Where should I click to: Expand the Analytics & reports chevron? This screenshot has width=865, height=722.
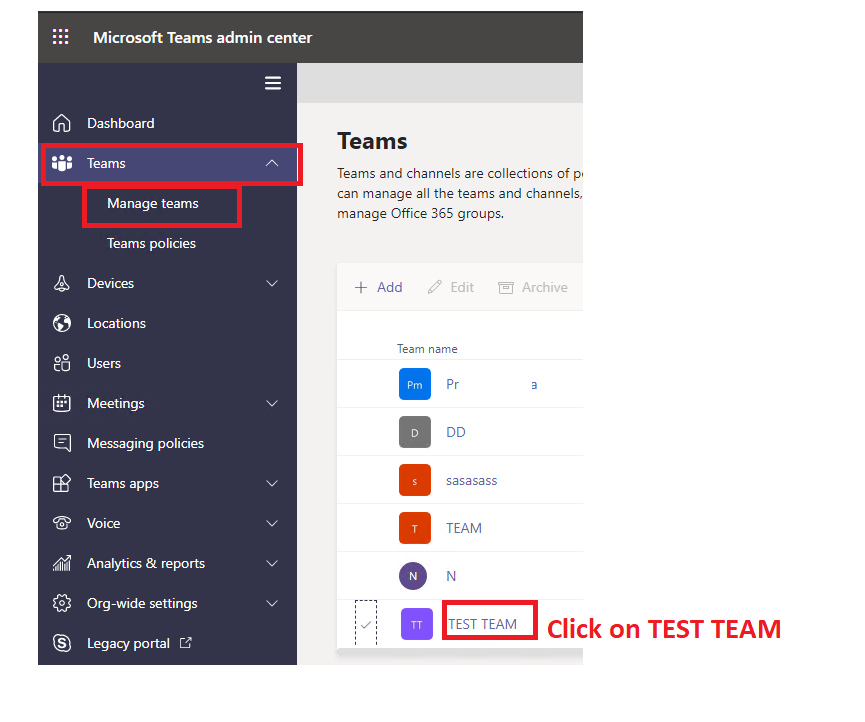272,563
